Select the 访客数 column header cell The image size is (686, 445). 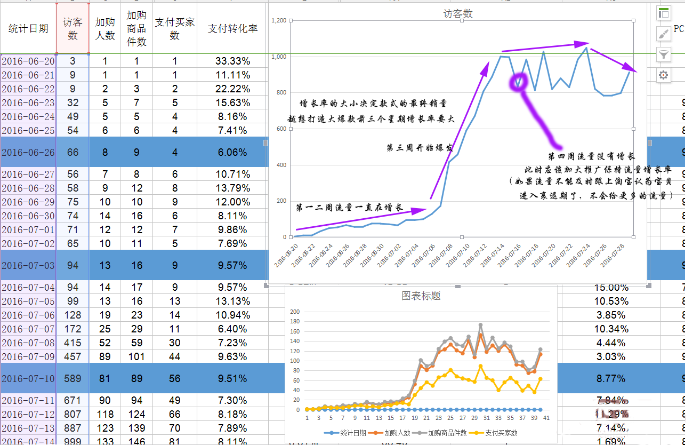coord(72,28)
